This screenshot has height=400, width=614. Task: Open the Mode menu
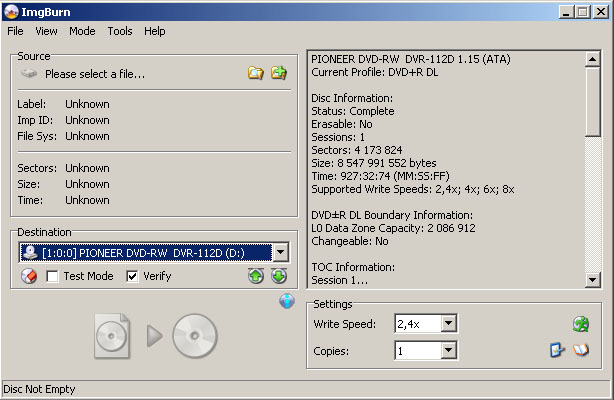[82, 31]
